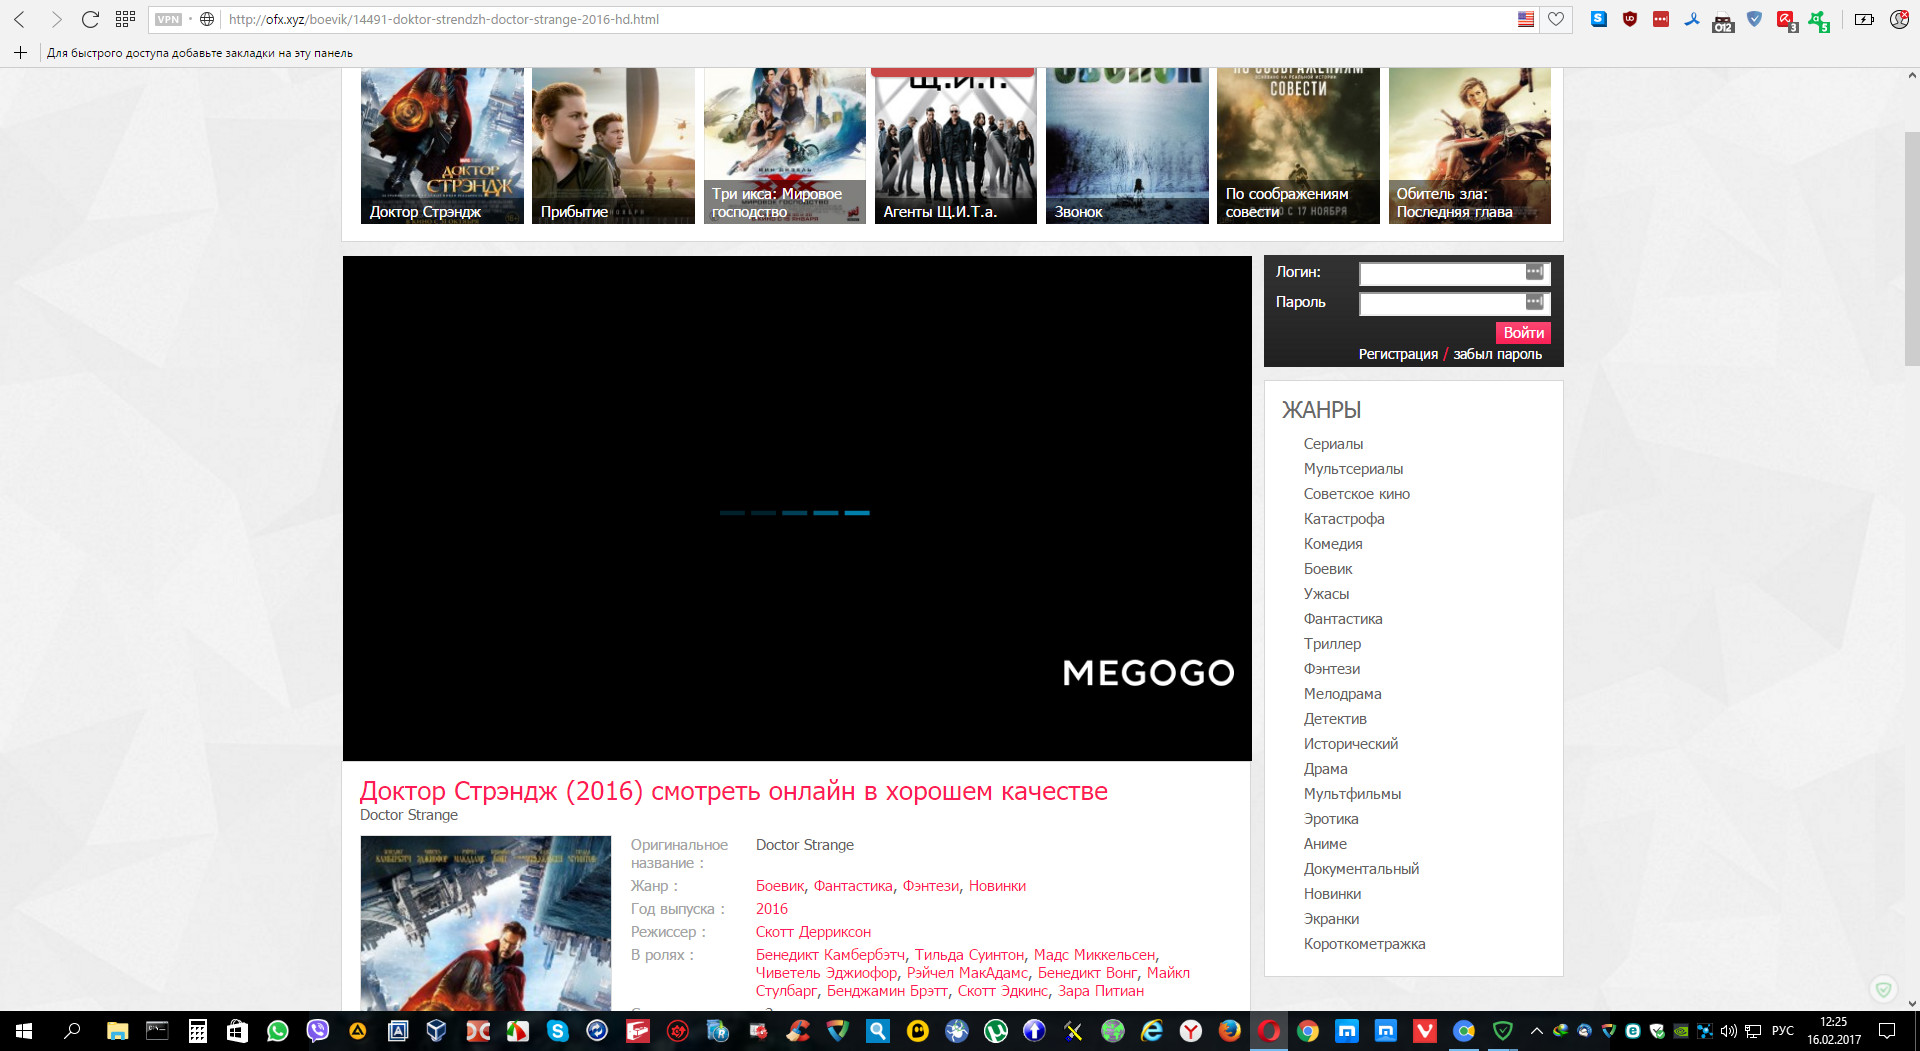Click the Пароль input field
1920x1051 pixels.
point(1455,303)
